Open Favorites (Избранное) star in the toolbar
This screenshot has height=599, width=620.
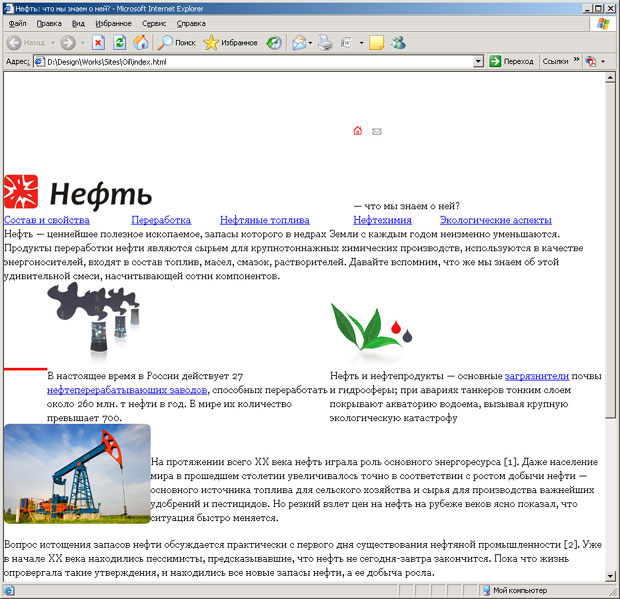[231, 43]
